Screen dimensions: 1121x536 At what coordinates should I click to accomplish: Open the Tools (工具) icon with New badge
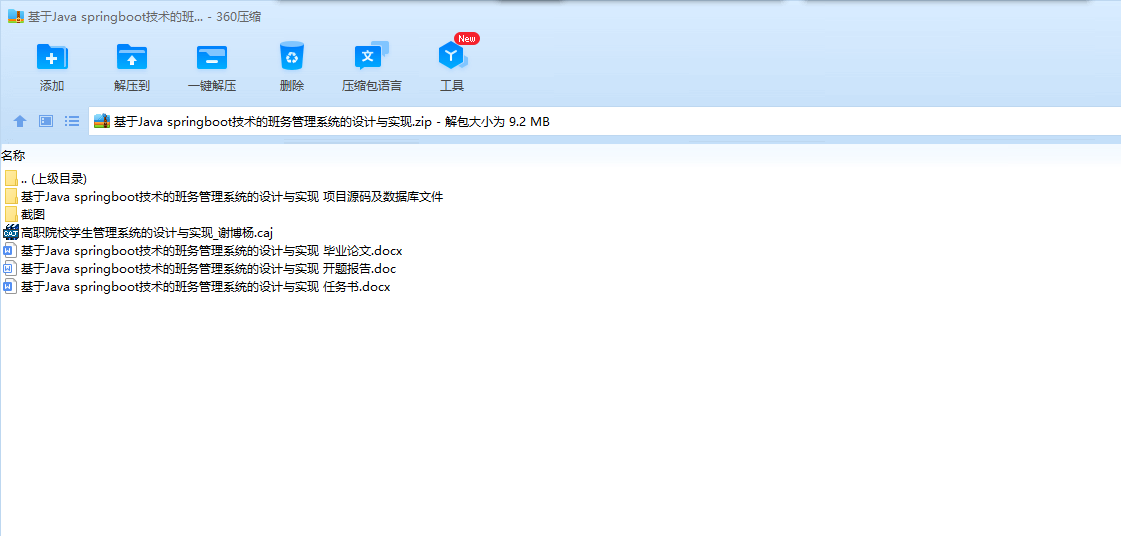click(453, 54)
